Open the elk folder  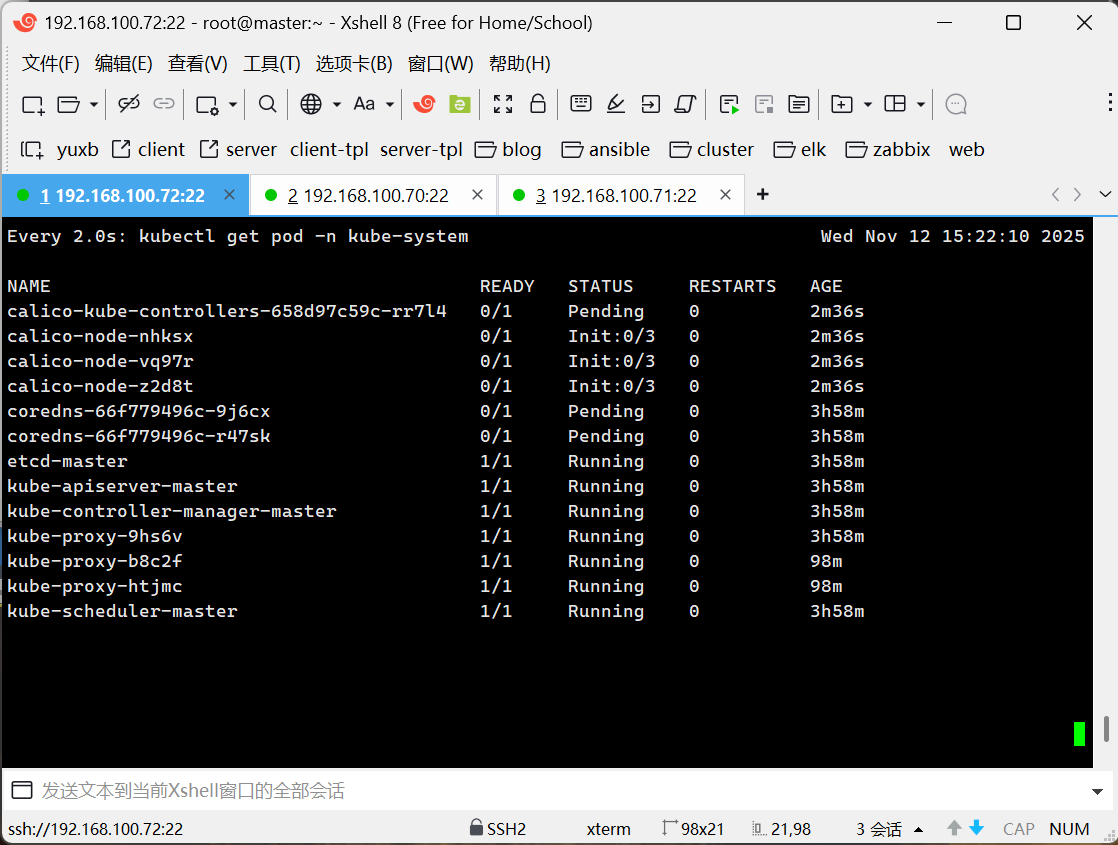pyautogui.click(x=800, y=150)
